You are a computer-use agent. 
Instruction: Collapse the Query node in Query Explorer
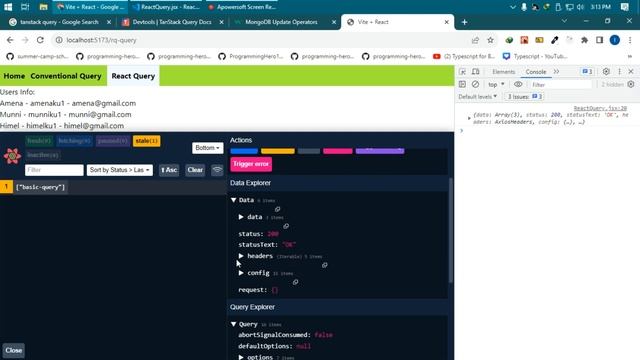234,324
